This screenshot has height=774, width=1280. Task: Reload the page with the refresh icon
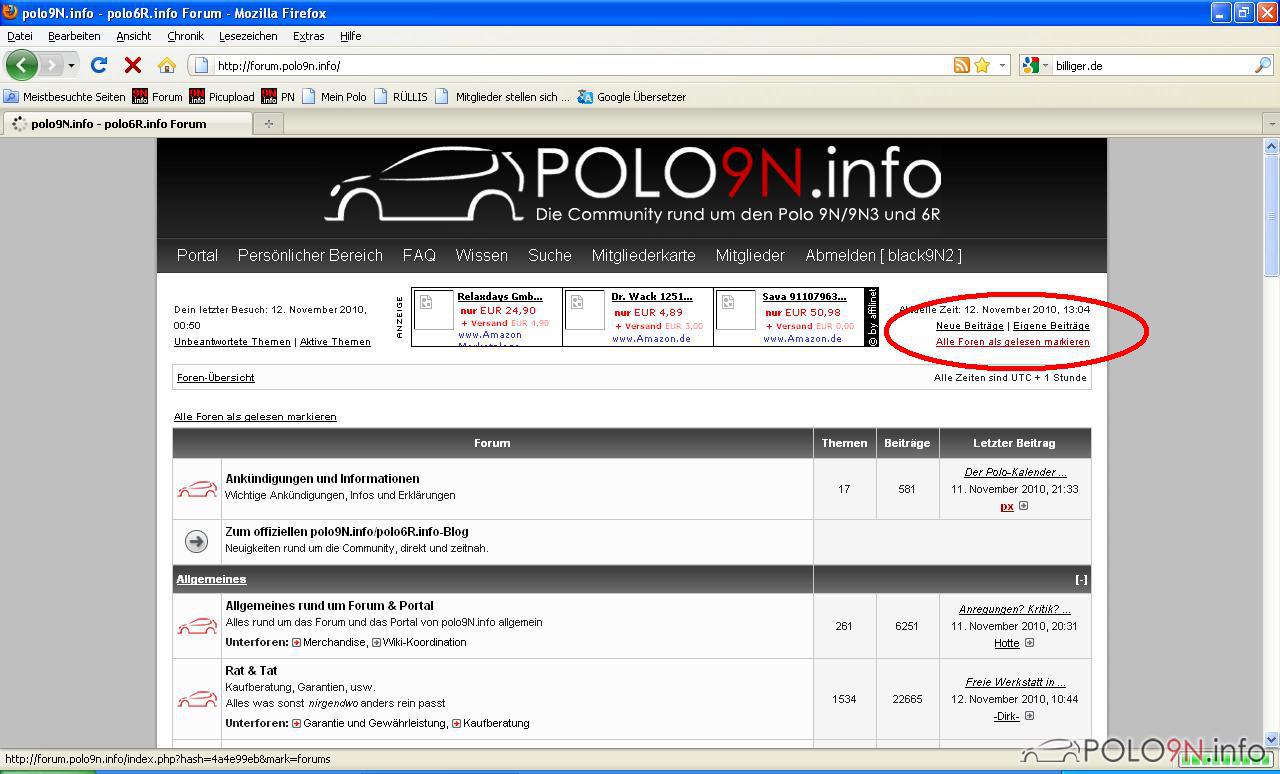99,65
